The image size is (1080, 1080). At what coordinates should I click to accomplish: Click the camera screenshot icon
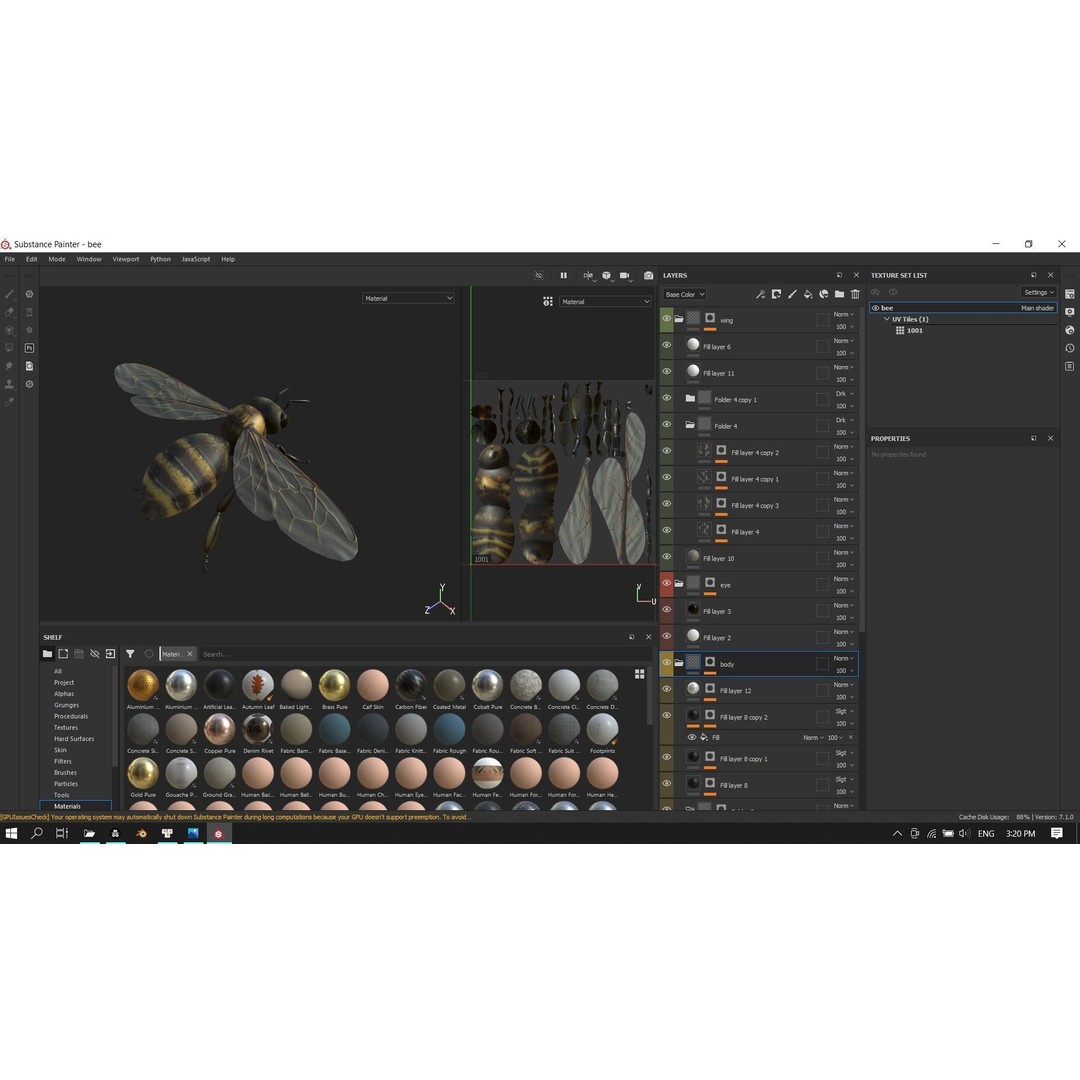coord(648,276)
